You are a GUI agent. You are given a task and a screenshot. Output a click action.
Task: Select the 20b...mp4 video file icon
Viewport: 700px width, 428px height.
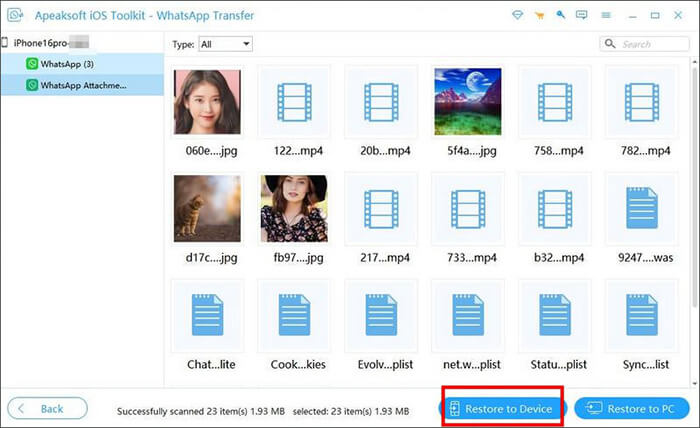click(x=381, y=102)
